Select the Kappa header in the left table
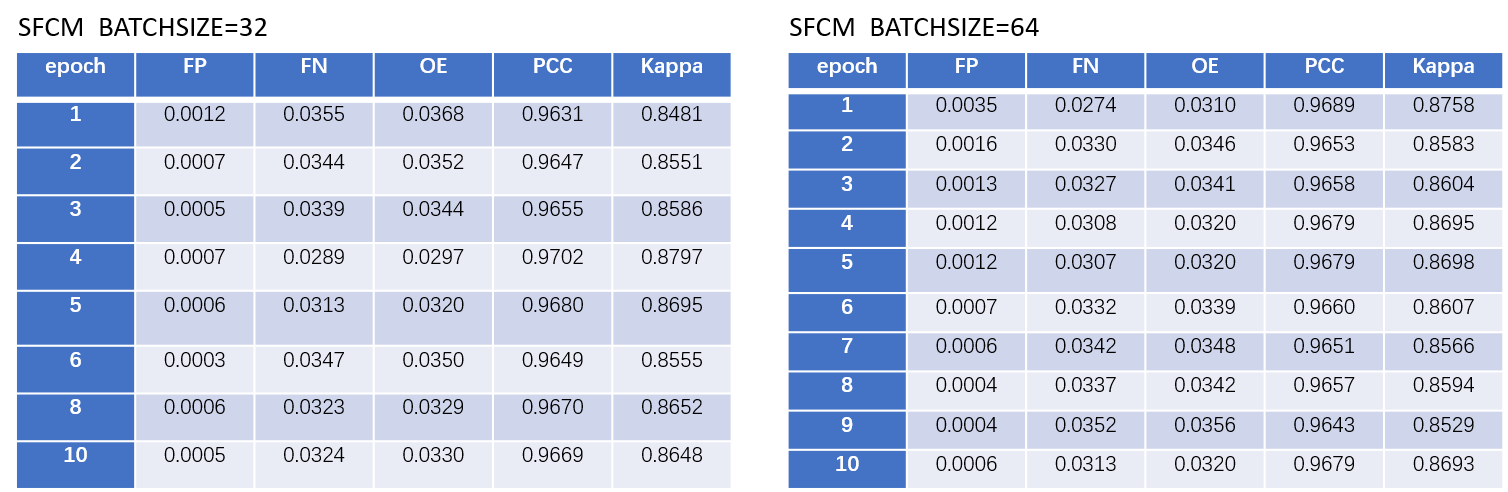The width and height of the screenshot is (1508, 492). pyautogui.click(x=671, y=68)
